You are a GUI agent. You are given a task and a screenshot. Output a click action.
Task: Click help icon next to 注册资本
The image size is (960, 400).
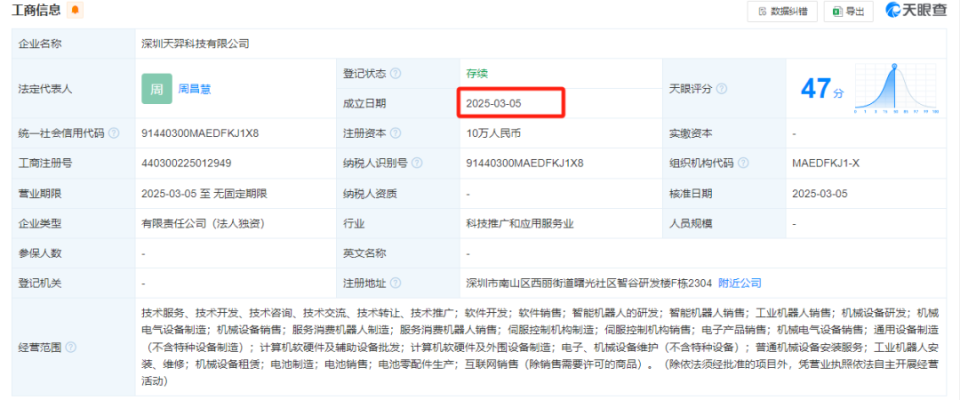(396, 133)
